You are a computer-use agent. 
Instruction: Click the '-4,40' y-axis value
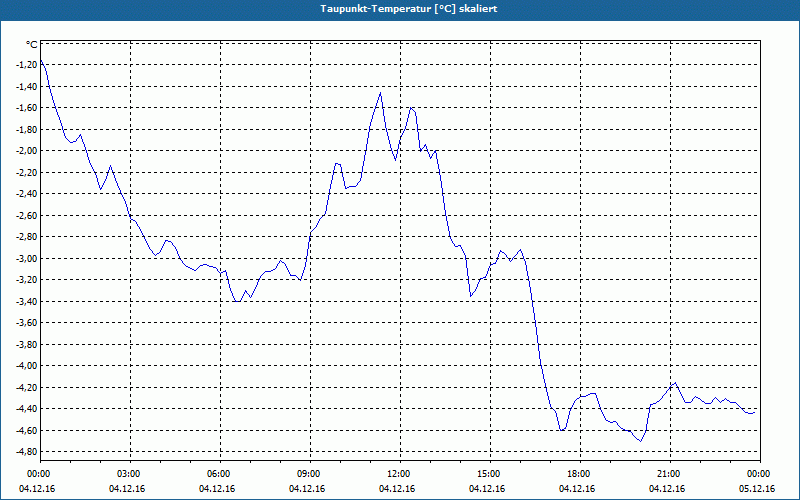pos(28,409)
